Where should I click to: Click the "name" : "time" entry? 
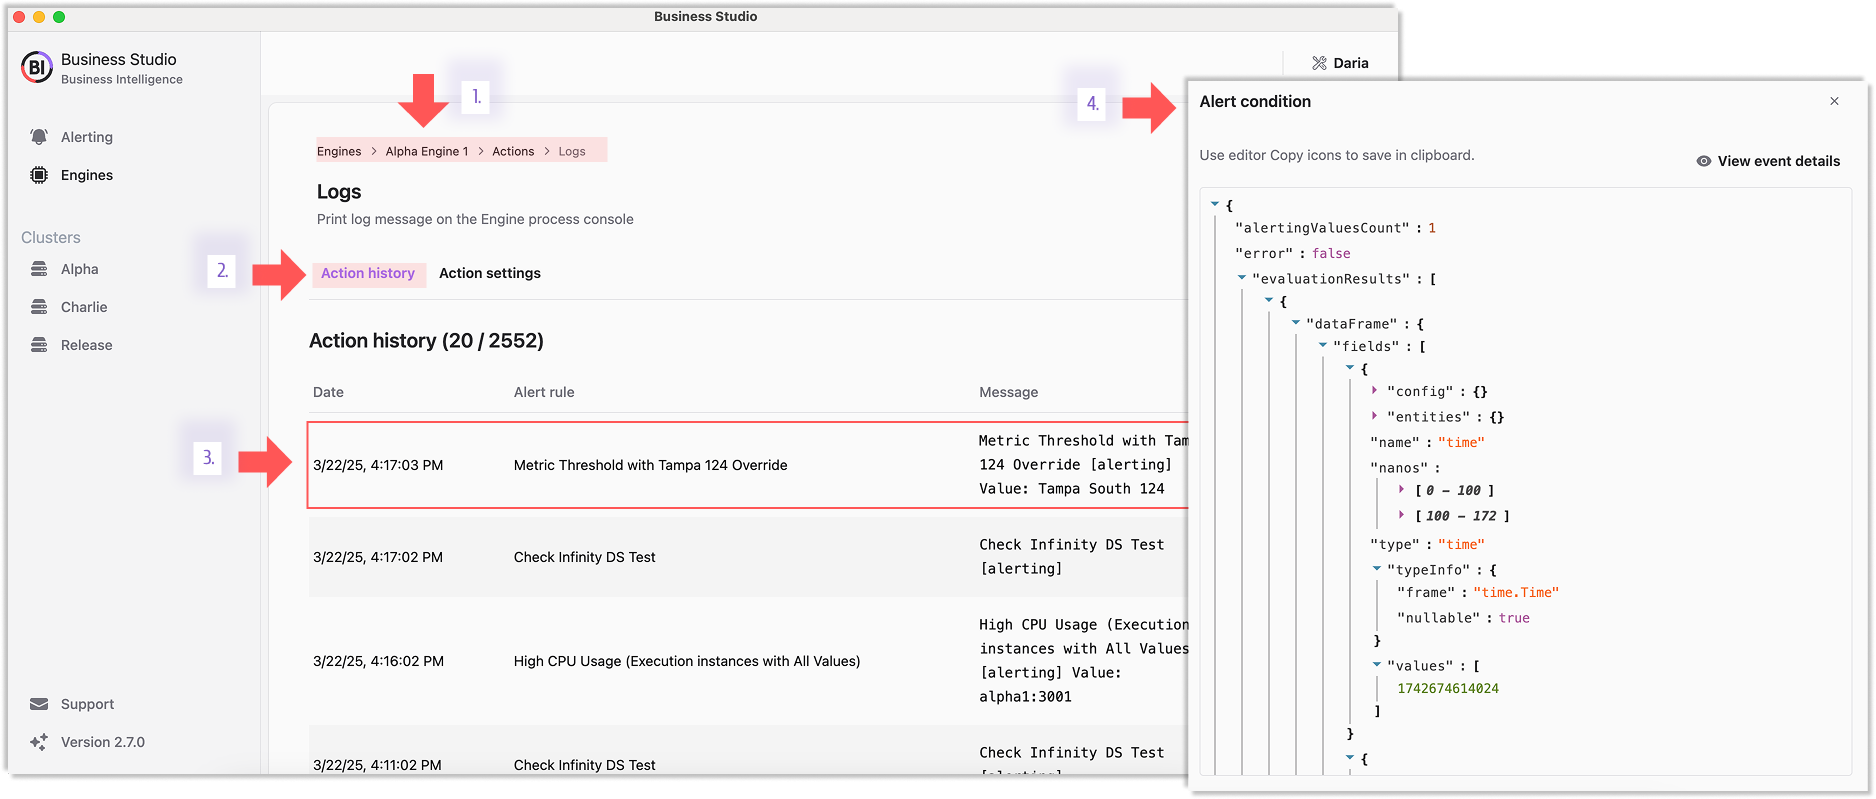tap(1427, 442)
